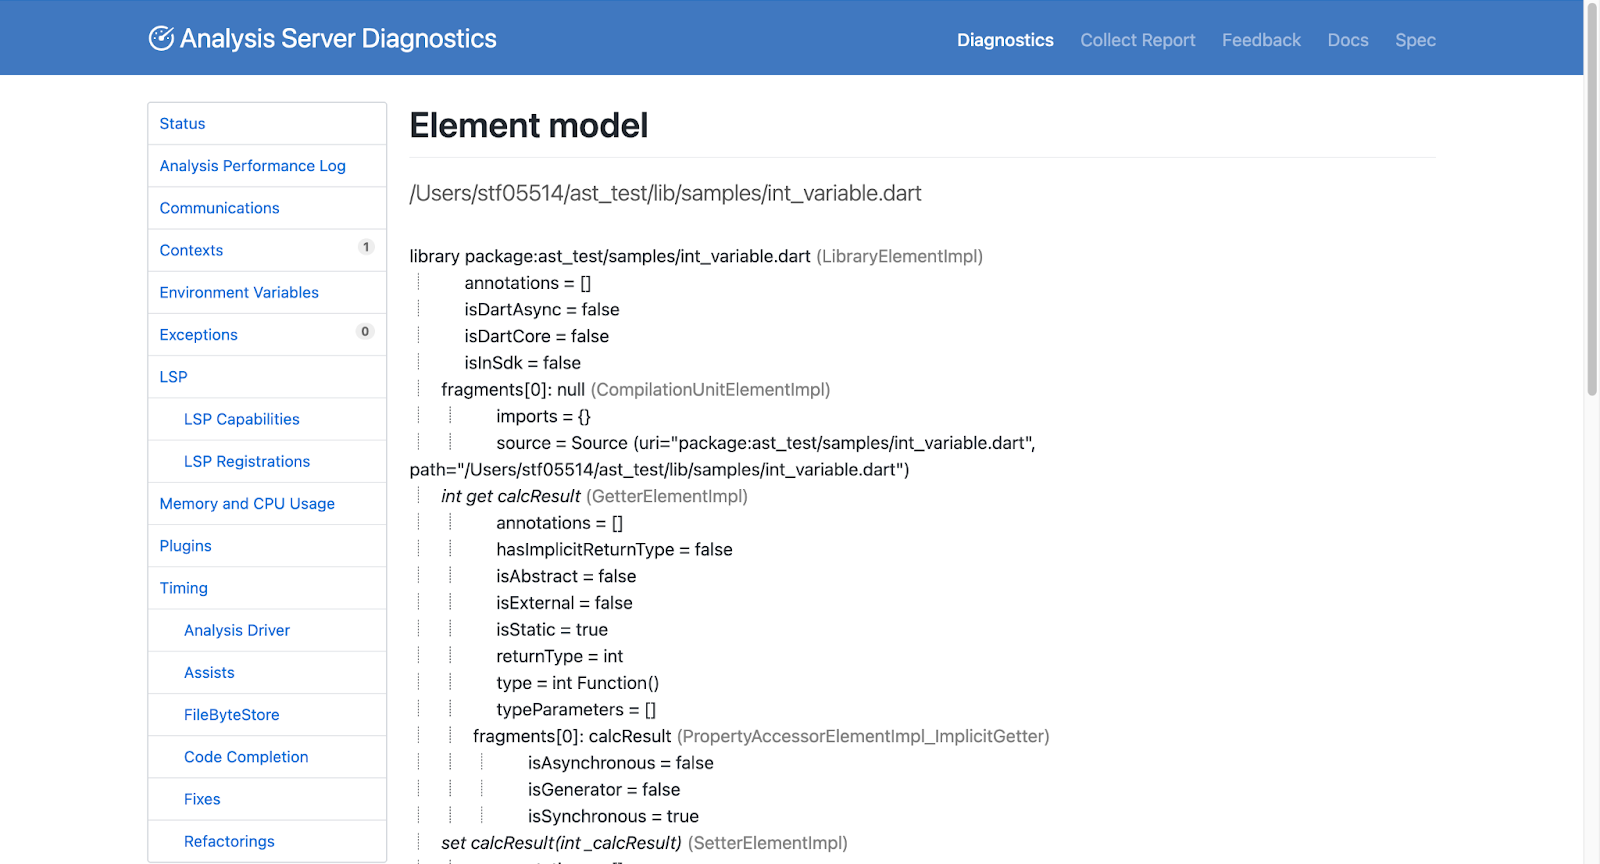Click the page vertical scrollbar
1600x864 pixels.
click(1591, 200)
